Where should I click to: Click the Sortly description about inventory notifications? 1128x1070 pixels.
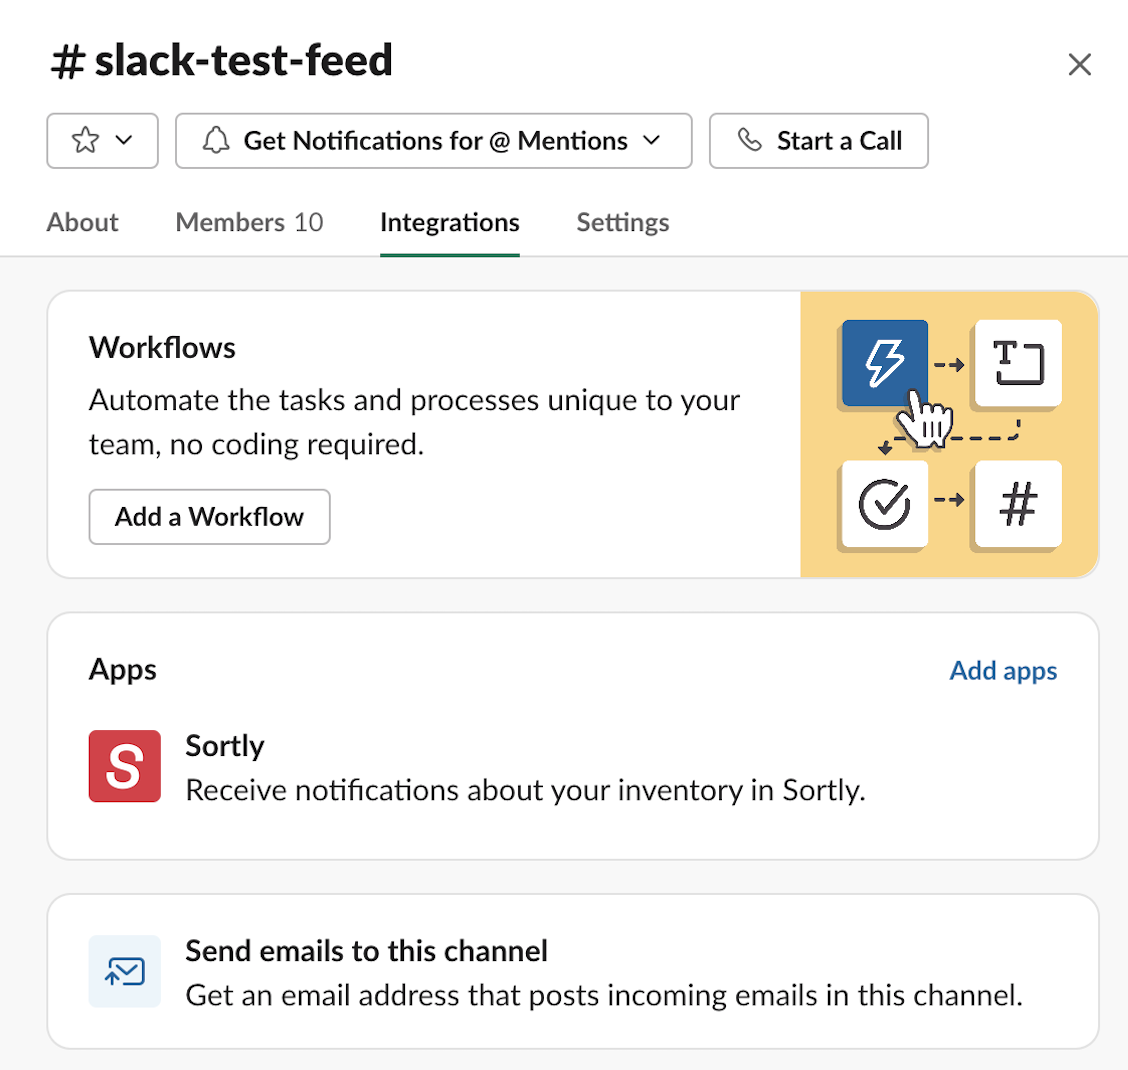tap(525, 791)
